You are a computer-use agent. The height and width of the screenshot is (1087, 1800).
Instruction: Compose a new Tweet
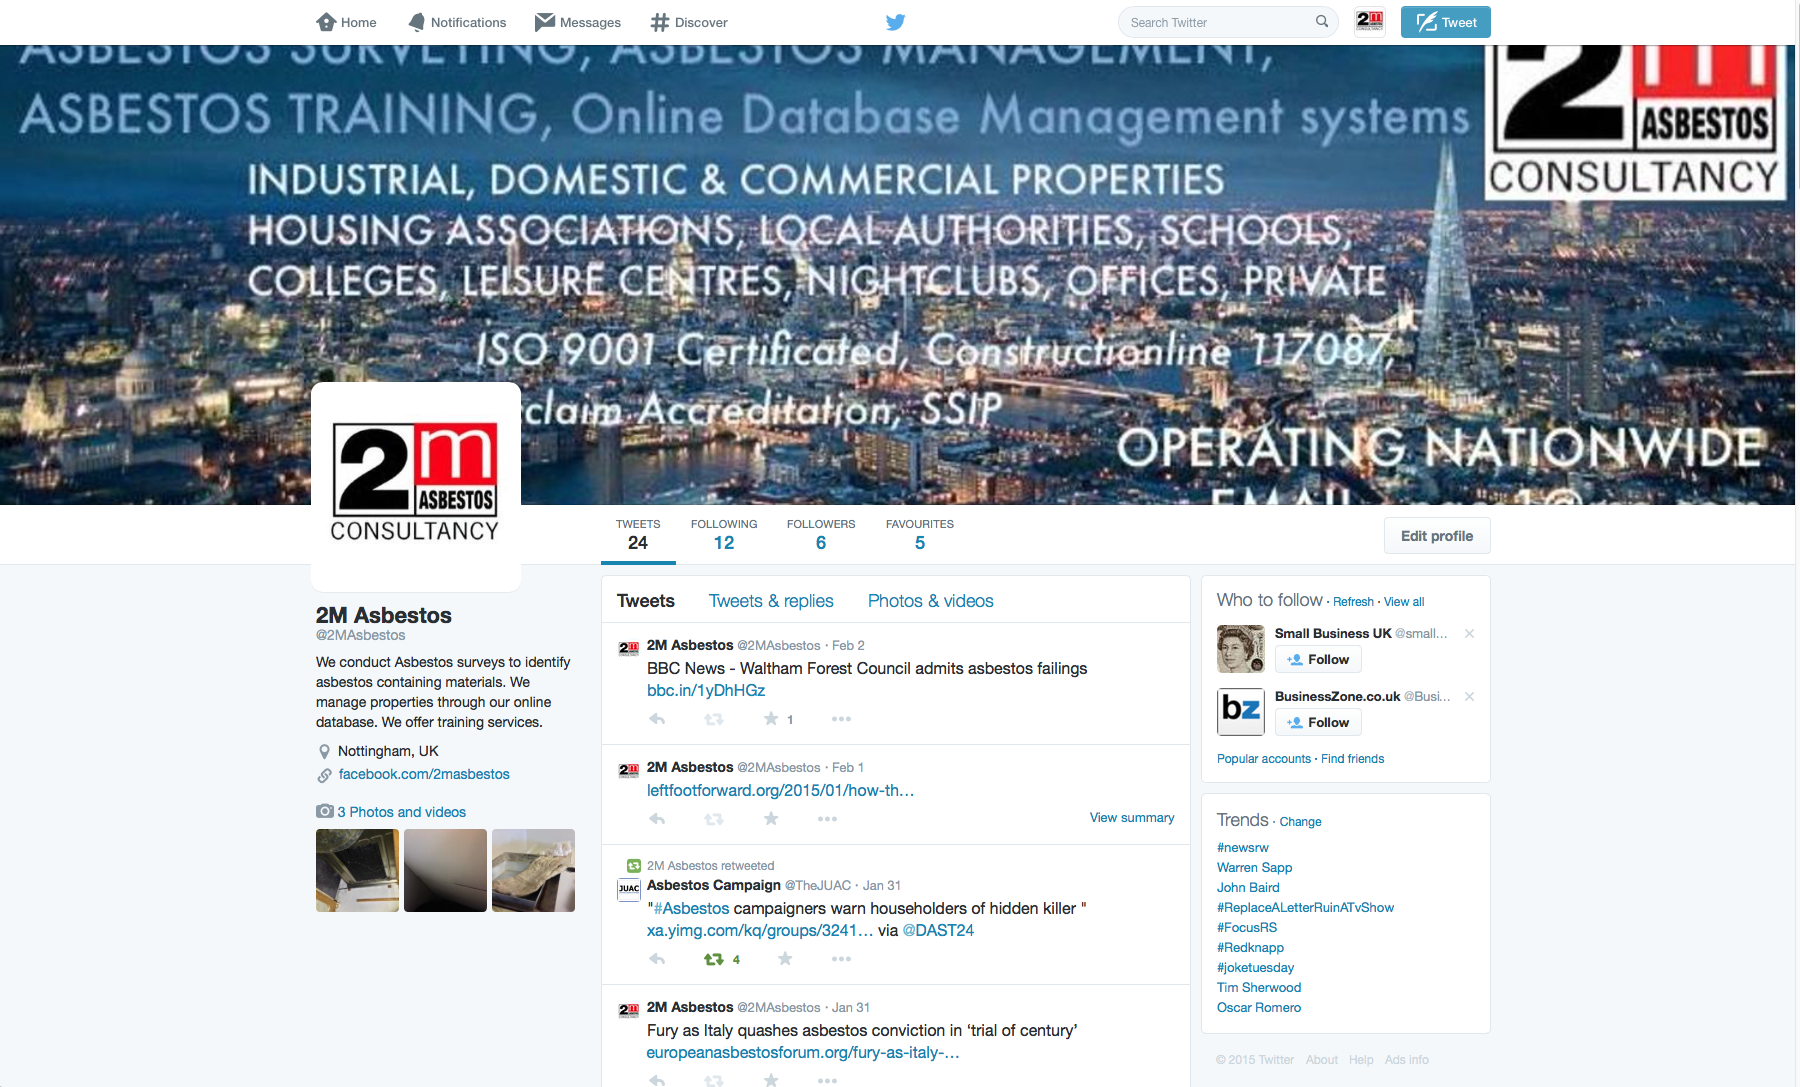1446,22
